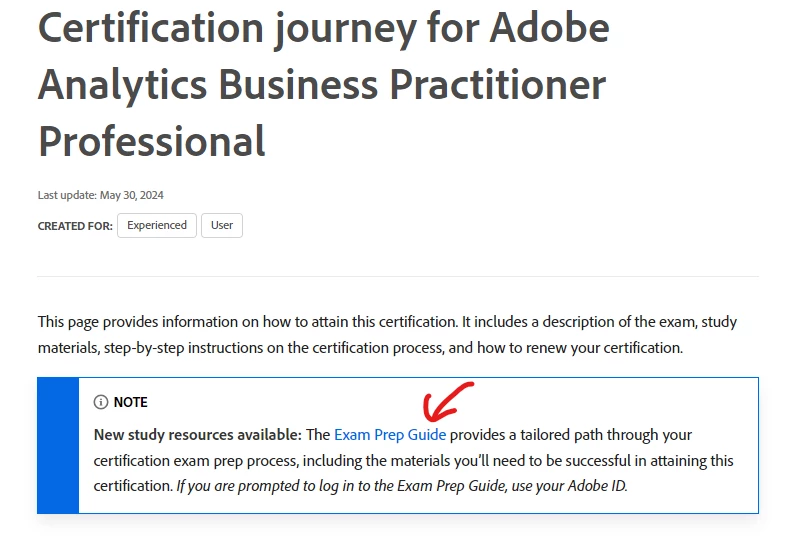This screenshot has height=542, width=797.
Task: Click the info icon beside NOTE
Action: [101, 402]
